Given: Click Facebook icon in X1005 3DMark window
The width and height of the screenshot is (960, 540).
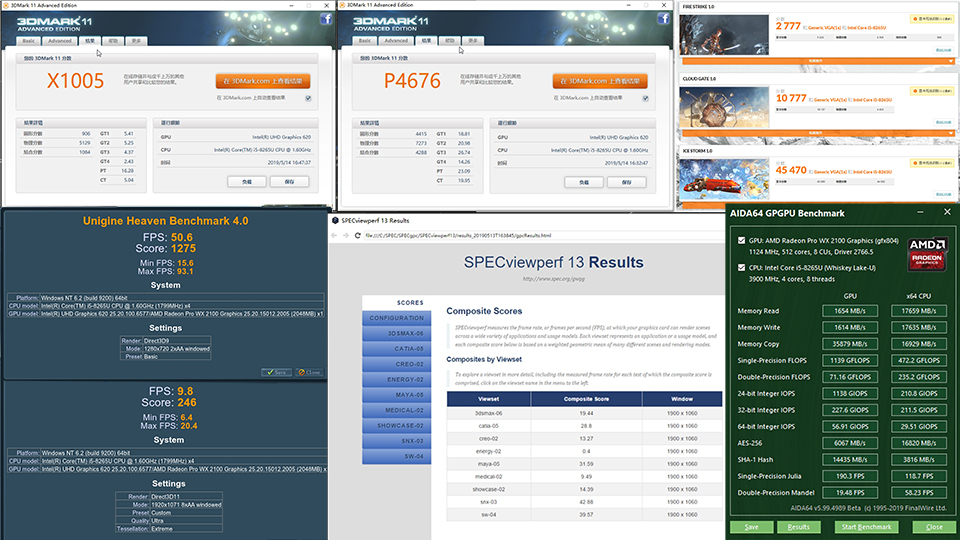Looking at the screenshot, I should [x=326, y=19].
